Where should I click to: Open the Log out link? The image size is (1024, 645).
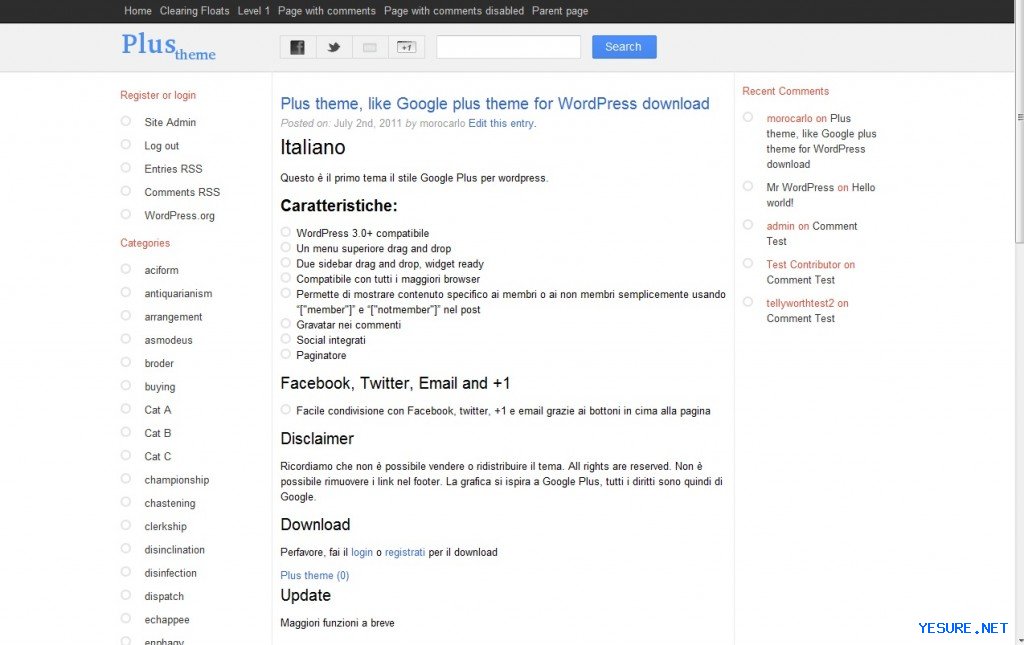[162, 146]
